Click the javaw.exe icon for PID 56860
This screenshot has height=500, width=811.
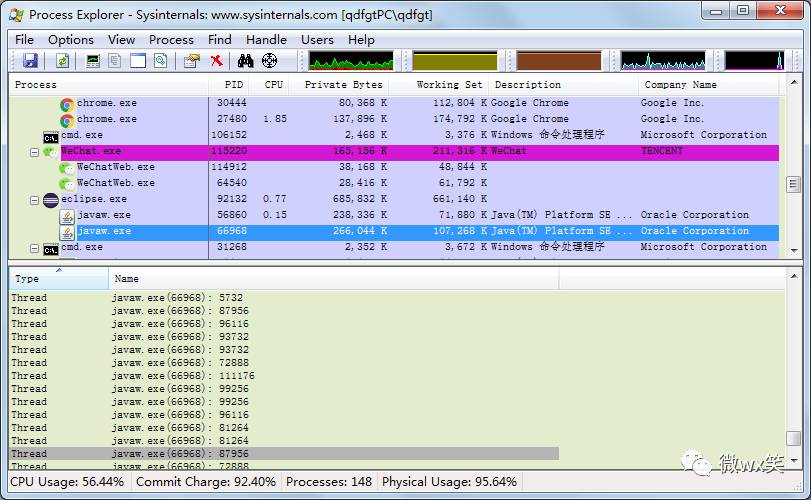pos(67,217)
